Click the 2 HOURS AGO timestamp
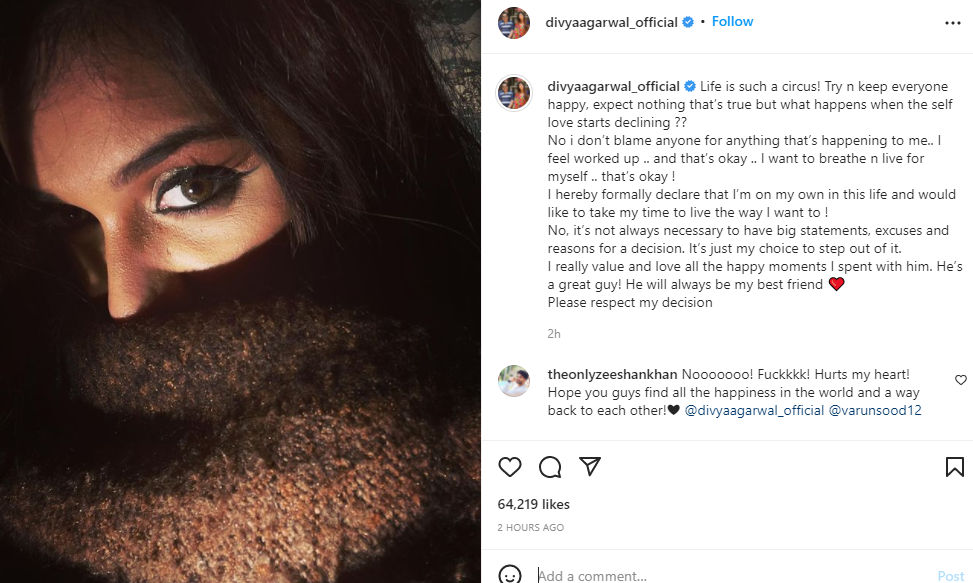This screenshot has width=973, height=583. coord(531,527)
